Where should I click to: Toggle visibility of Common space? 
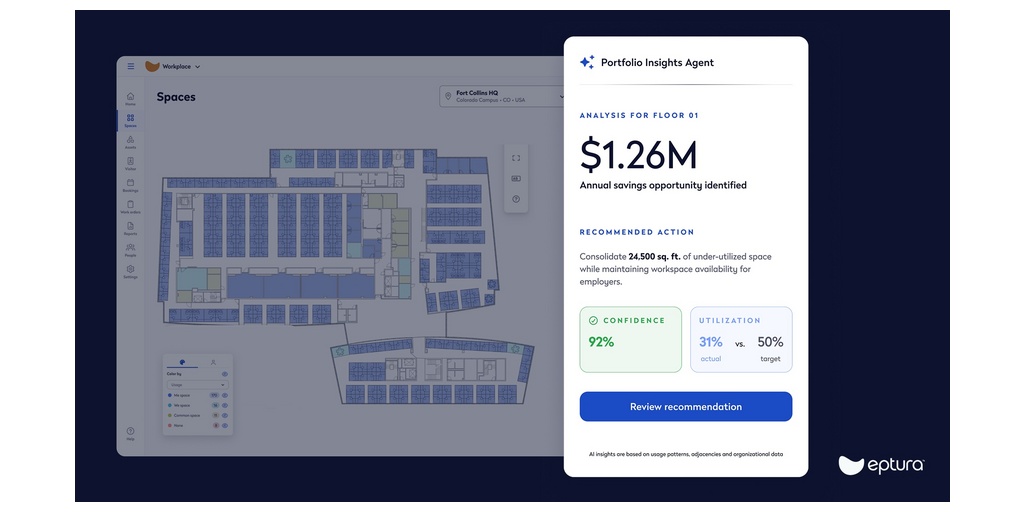pyautogui.click(x=225, y=415)
